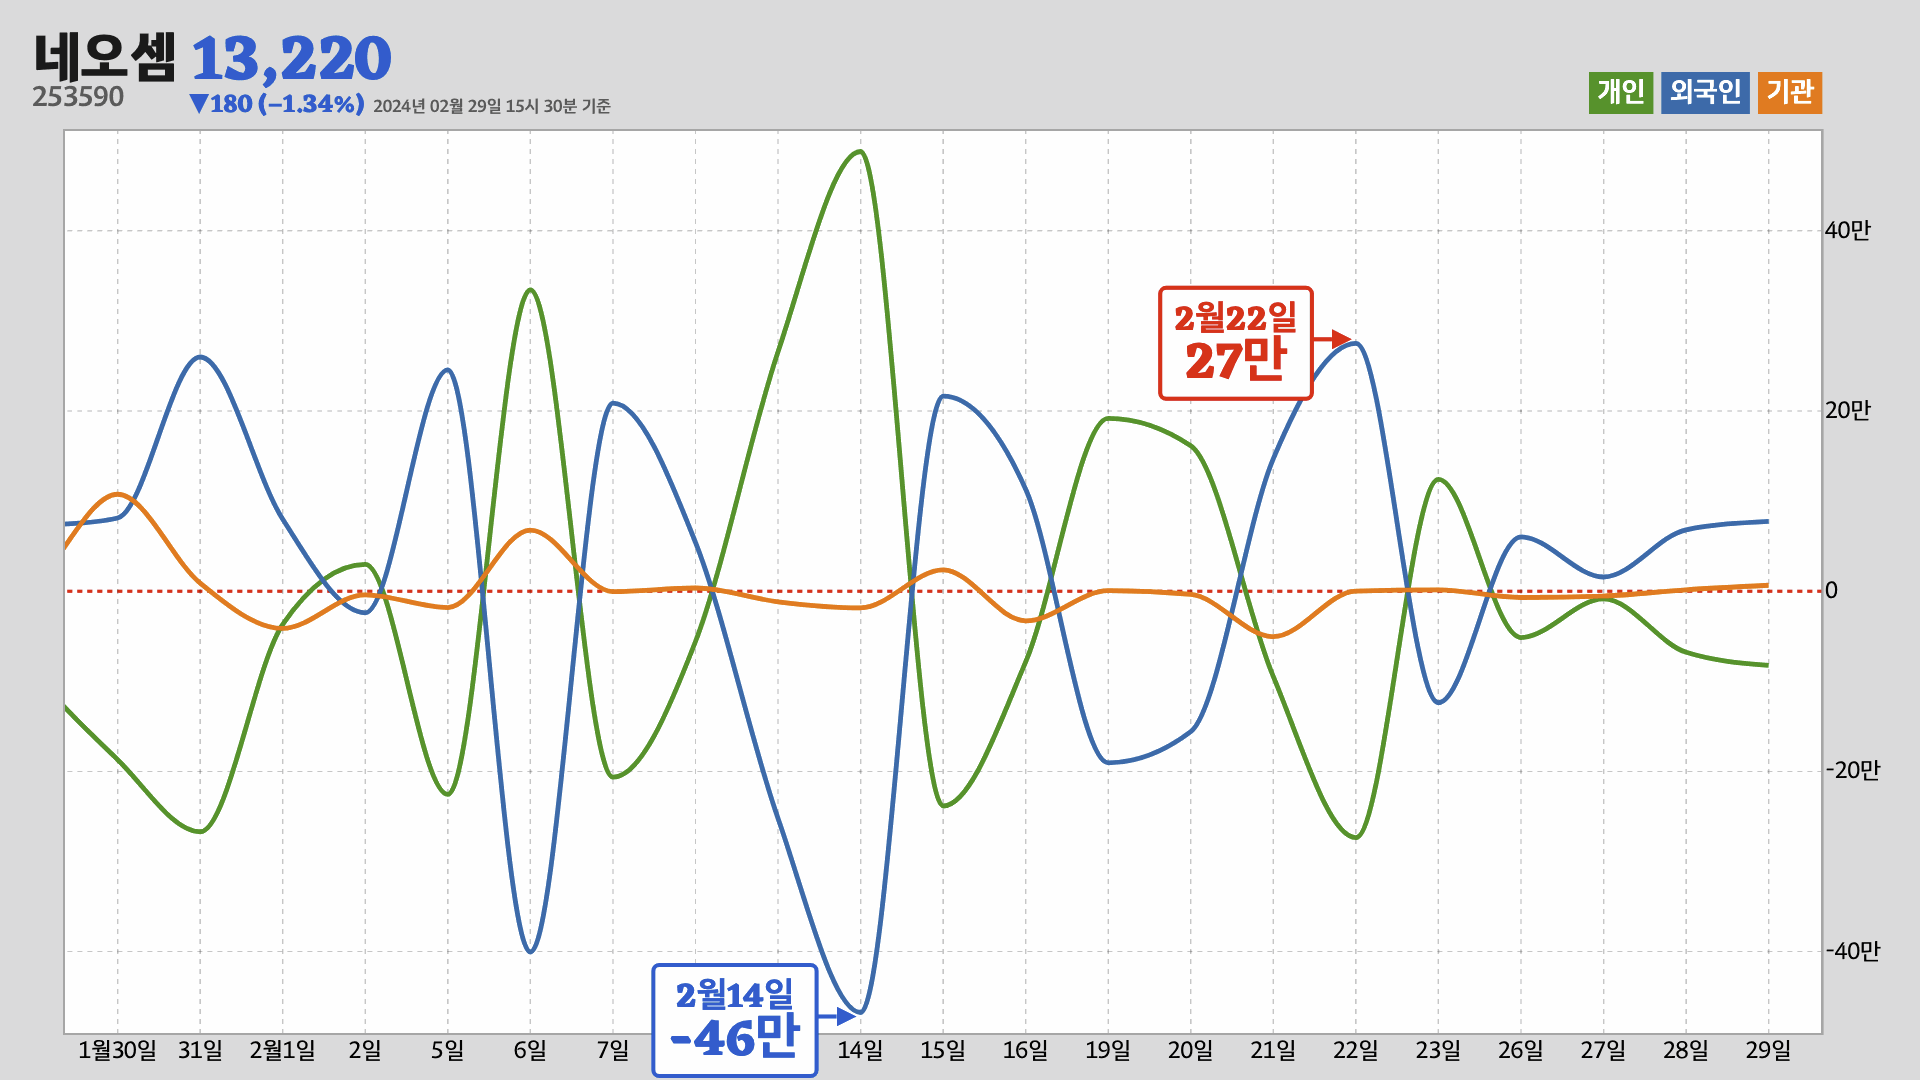Click the 2일 x-axis label
Screen dimensions: 1920x1080
coord(365,1051)
